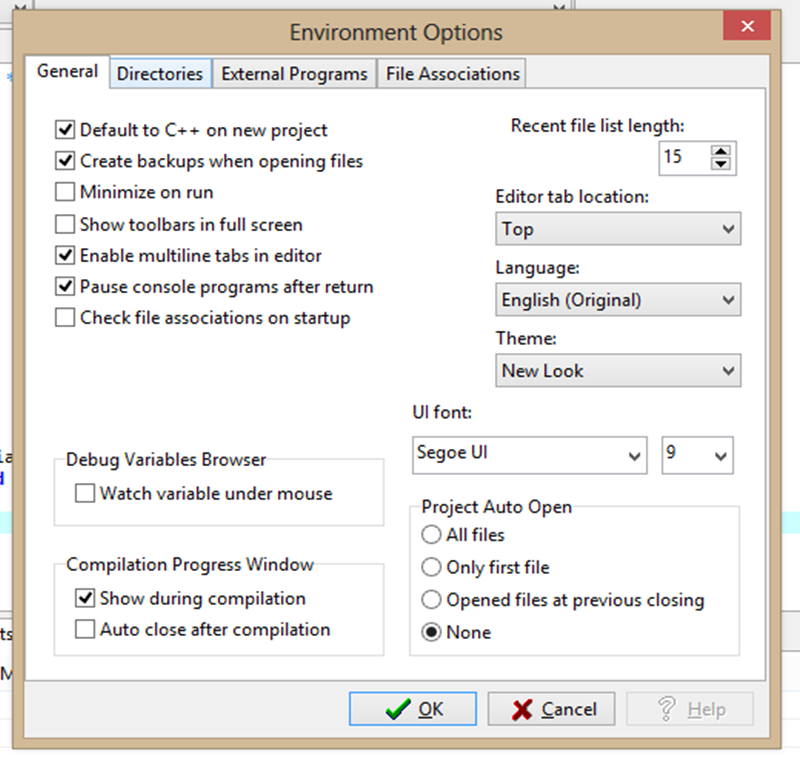Select Only first file option
The image size is (800, 768).
pos(431,567)
